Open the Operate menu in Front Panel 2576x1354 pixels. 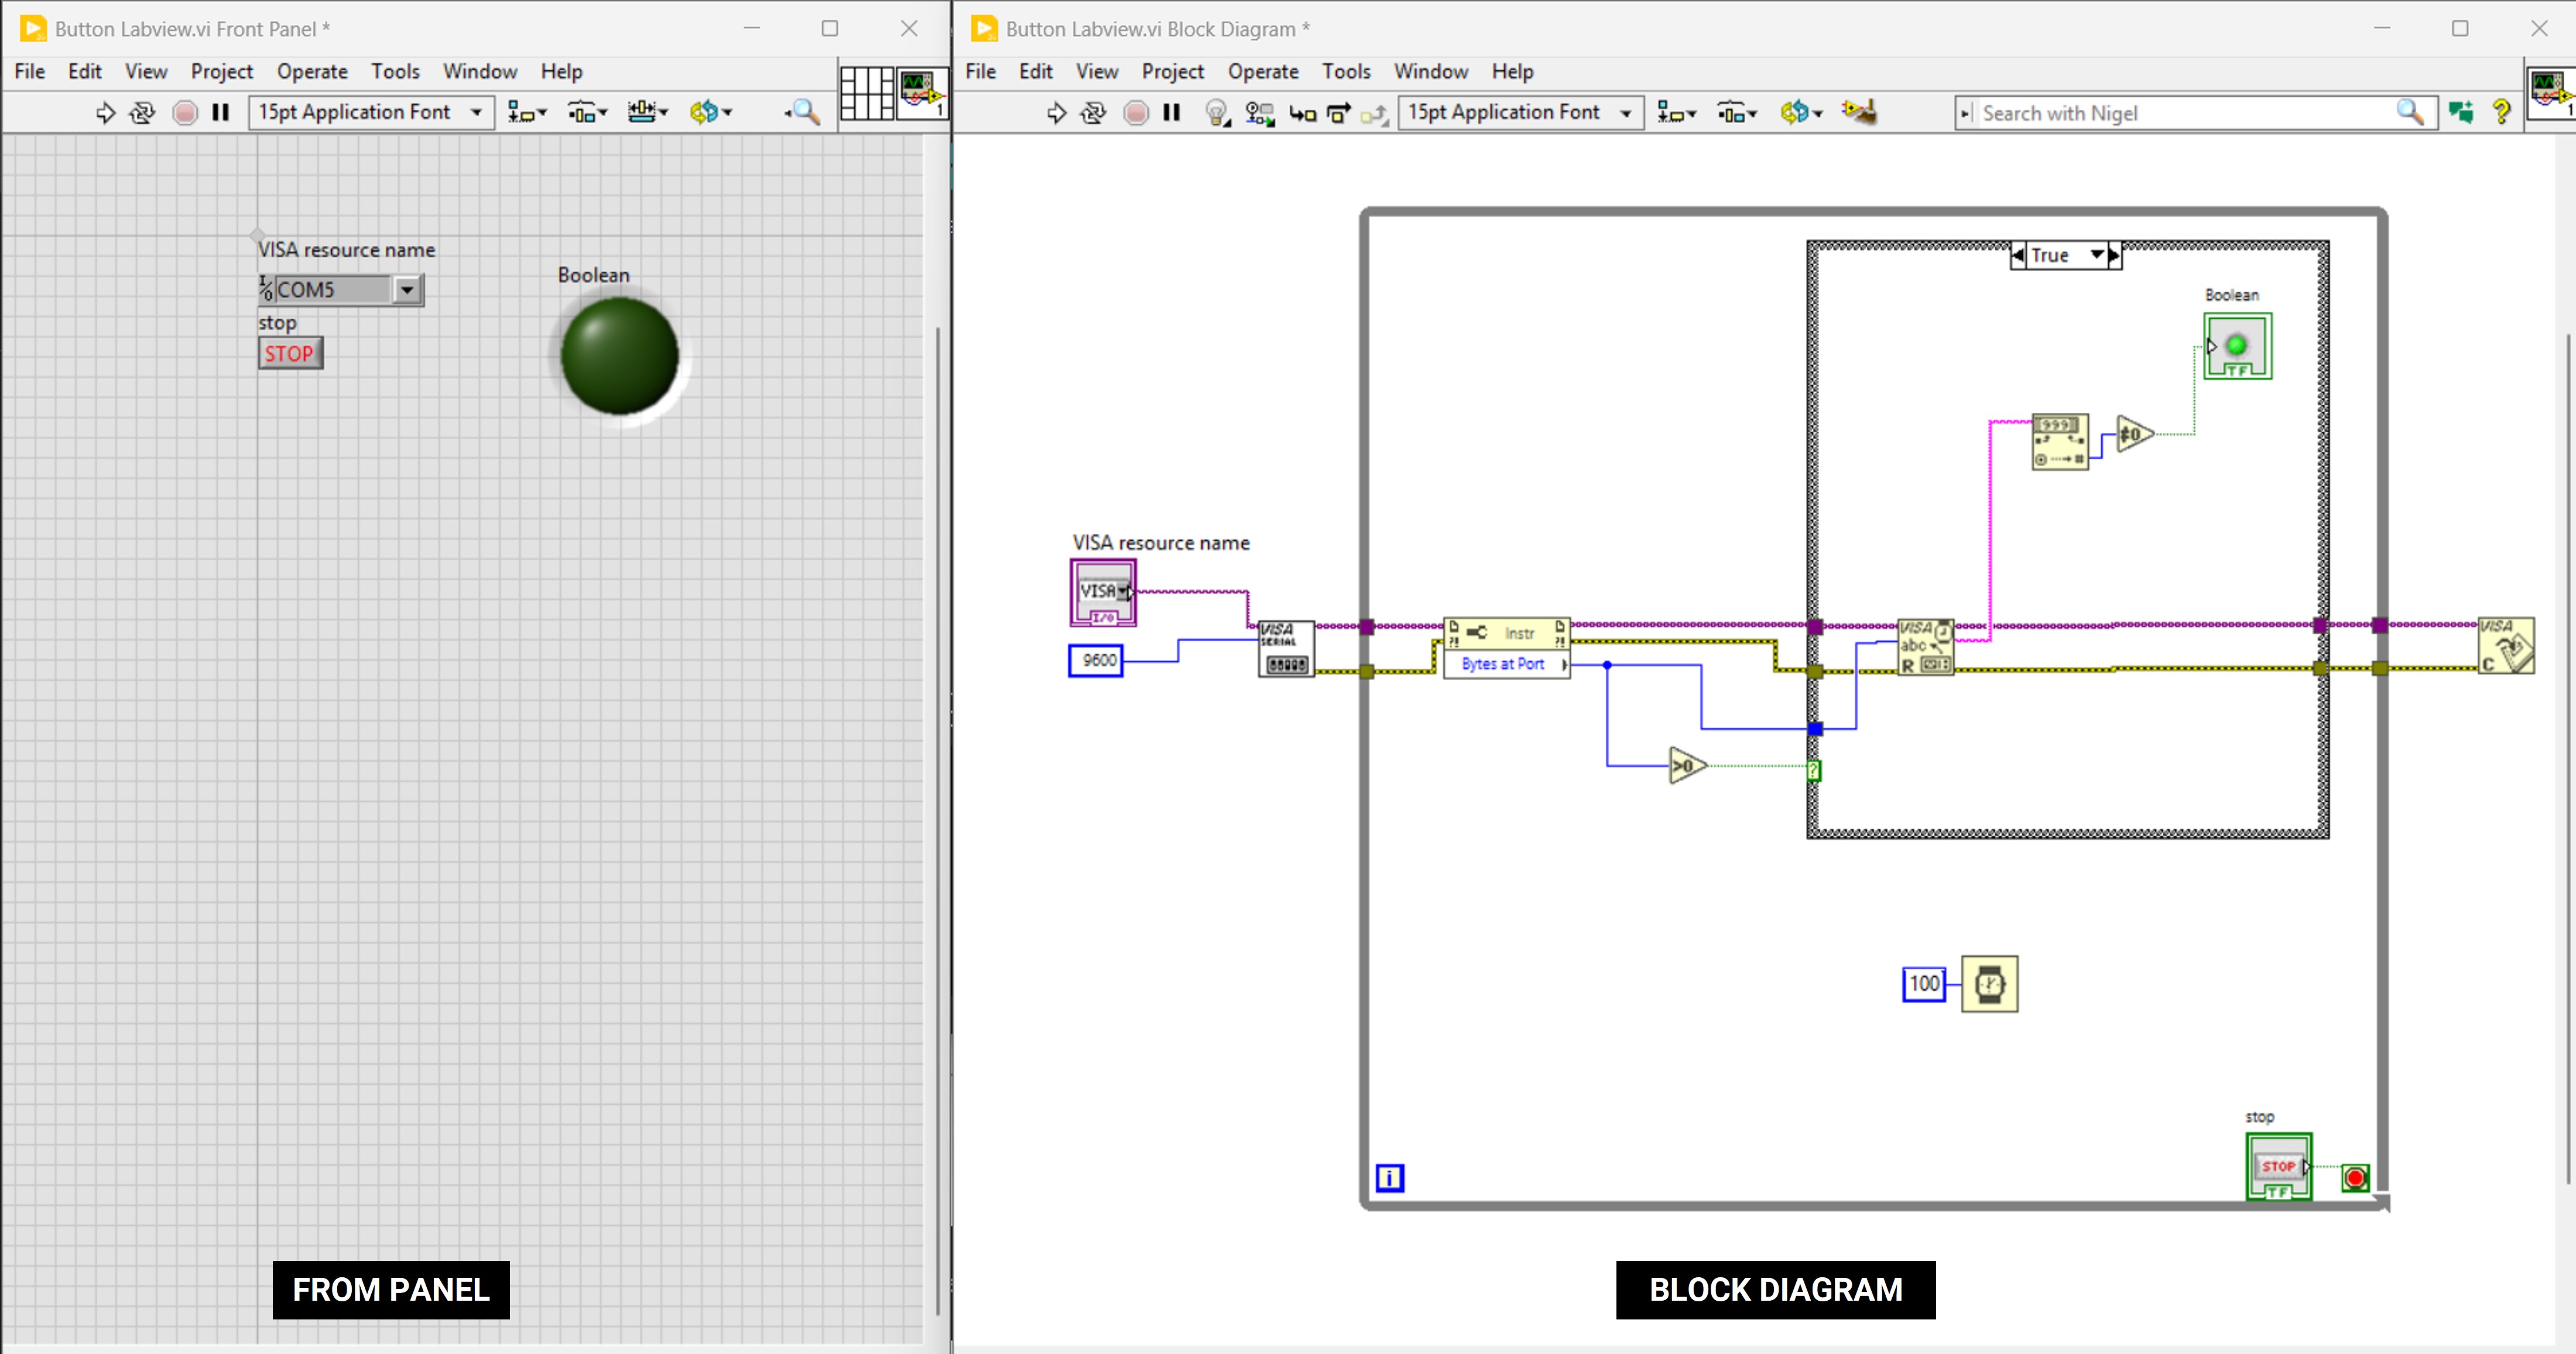312,71
